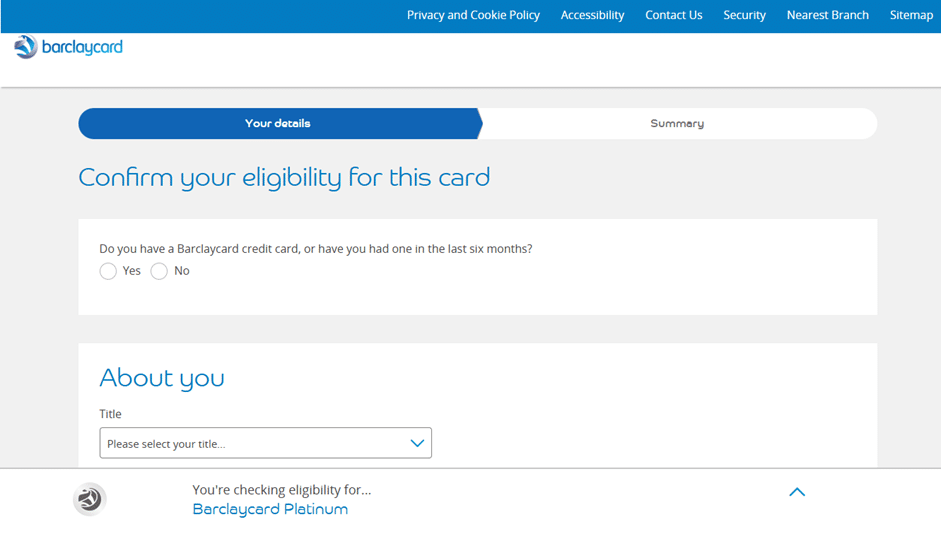Click the Contact Us link

[x=673, y=15]
